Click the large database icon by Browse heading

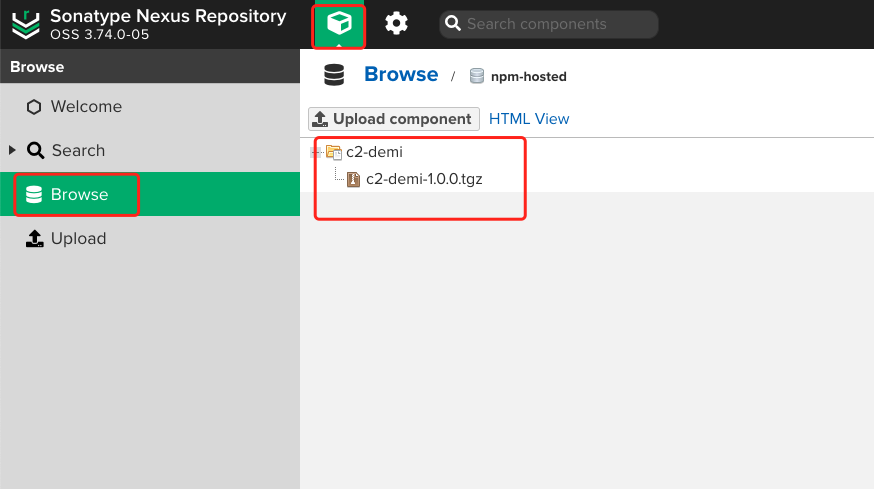334,75
